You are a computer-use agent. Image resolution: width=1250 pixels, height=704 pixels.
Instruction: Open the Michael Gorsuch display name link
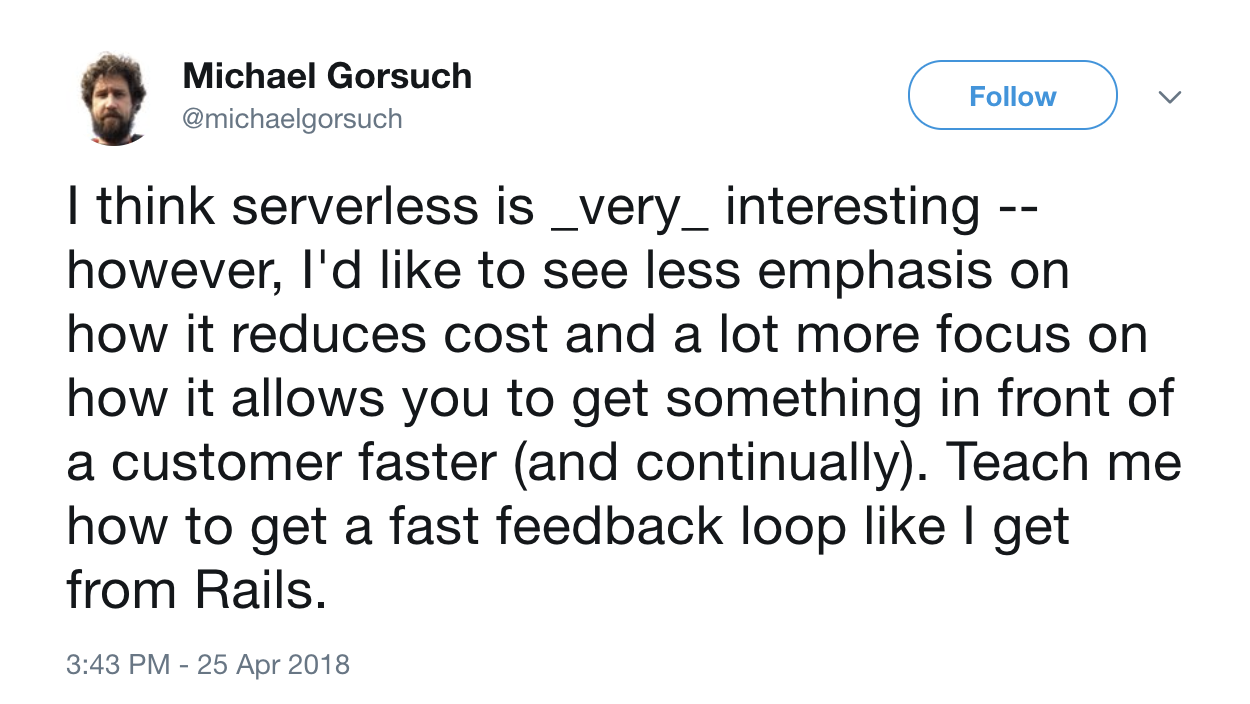click(327, 75)
